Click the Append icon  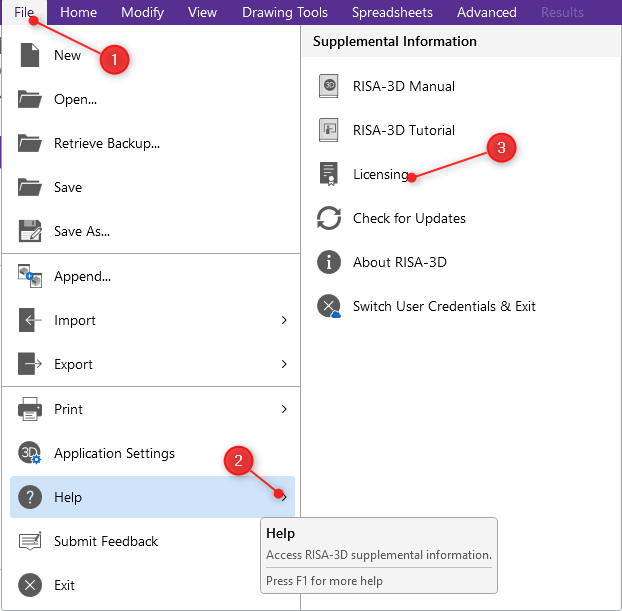point(30,276)
